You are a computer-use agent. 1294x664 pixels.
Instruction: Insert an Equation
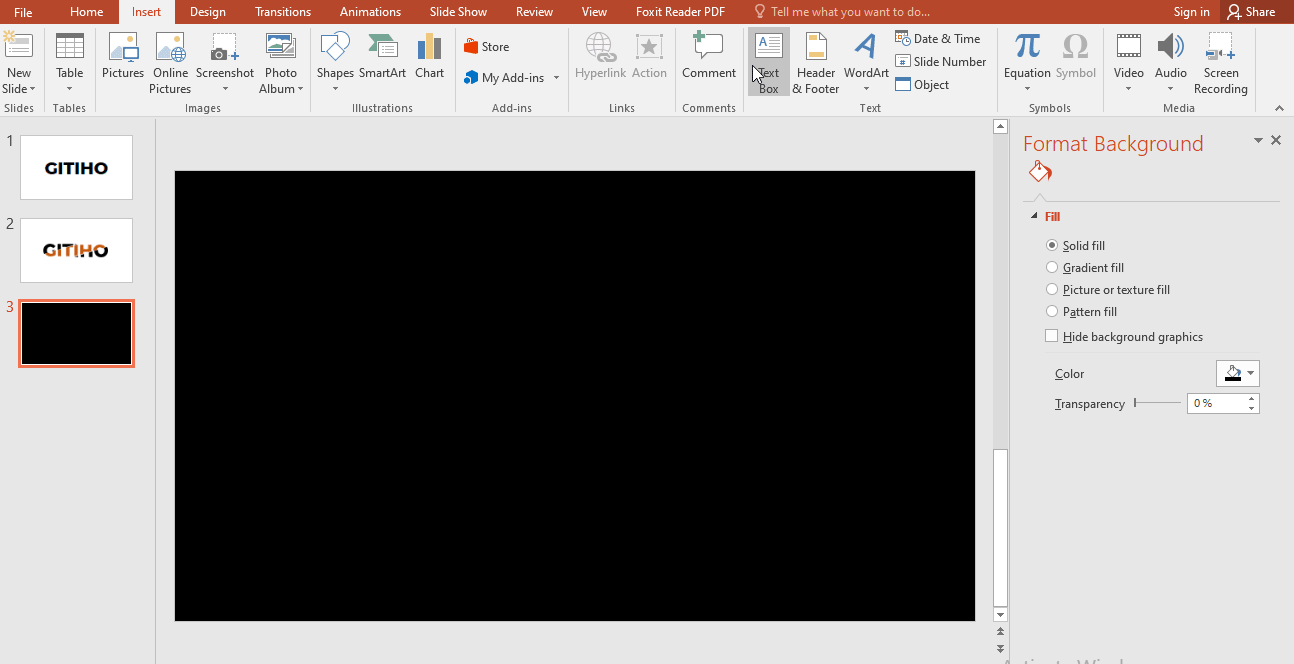[x=1027, y=61]
